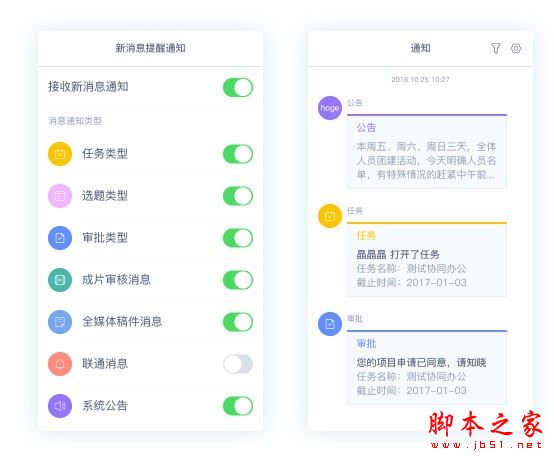Open the settings gear in notifications header
The image size is (554, 456).
(516, 48)
